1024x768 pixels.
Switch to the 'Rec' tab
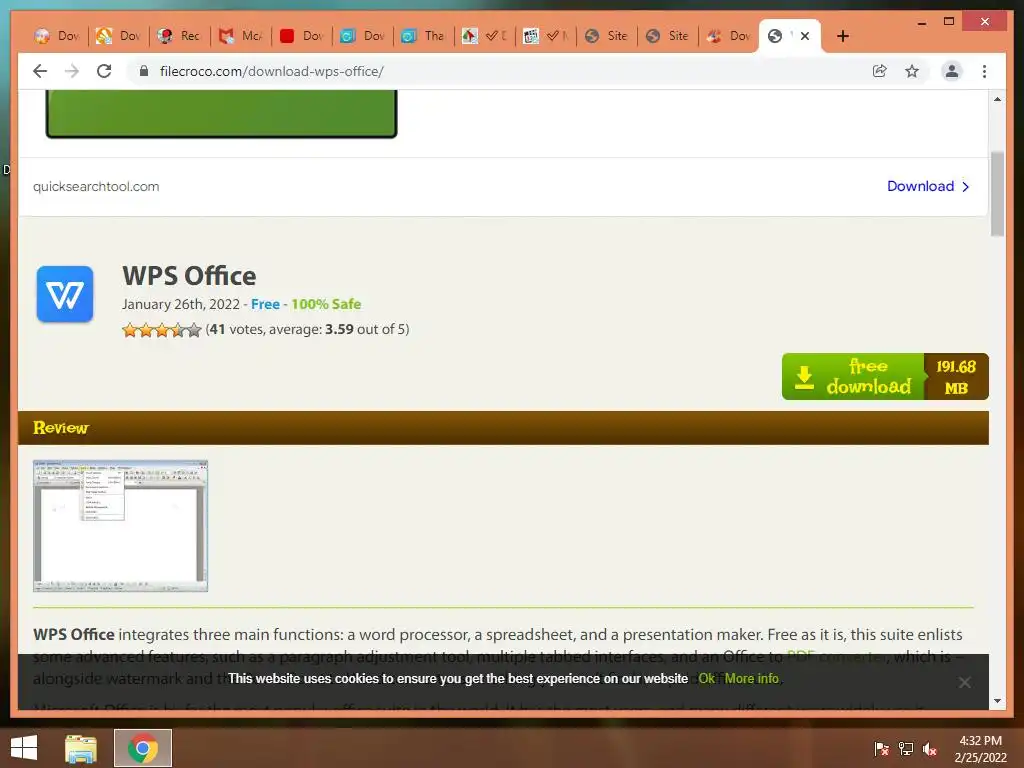[180, 36]
